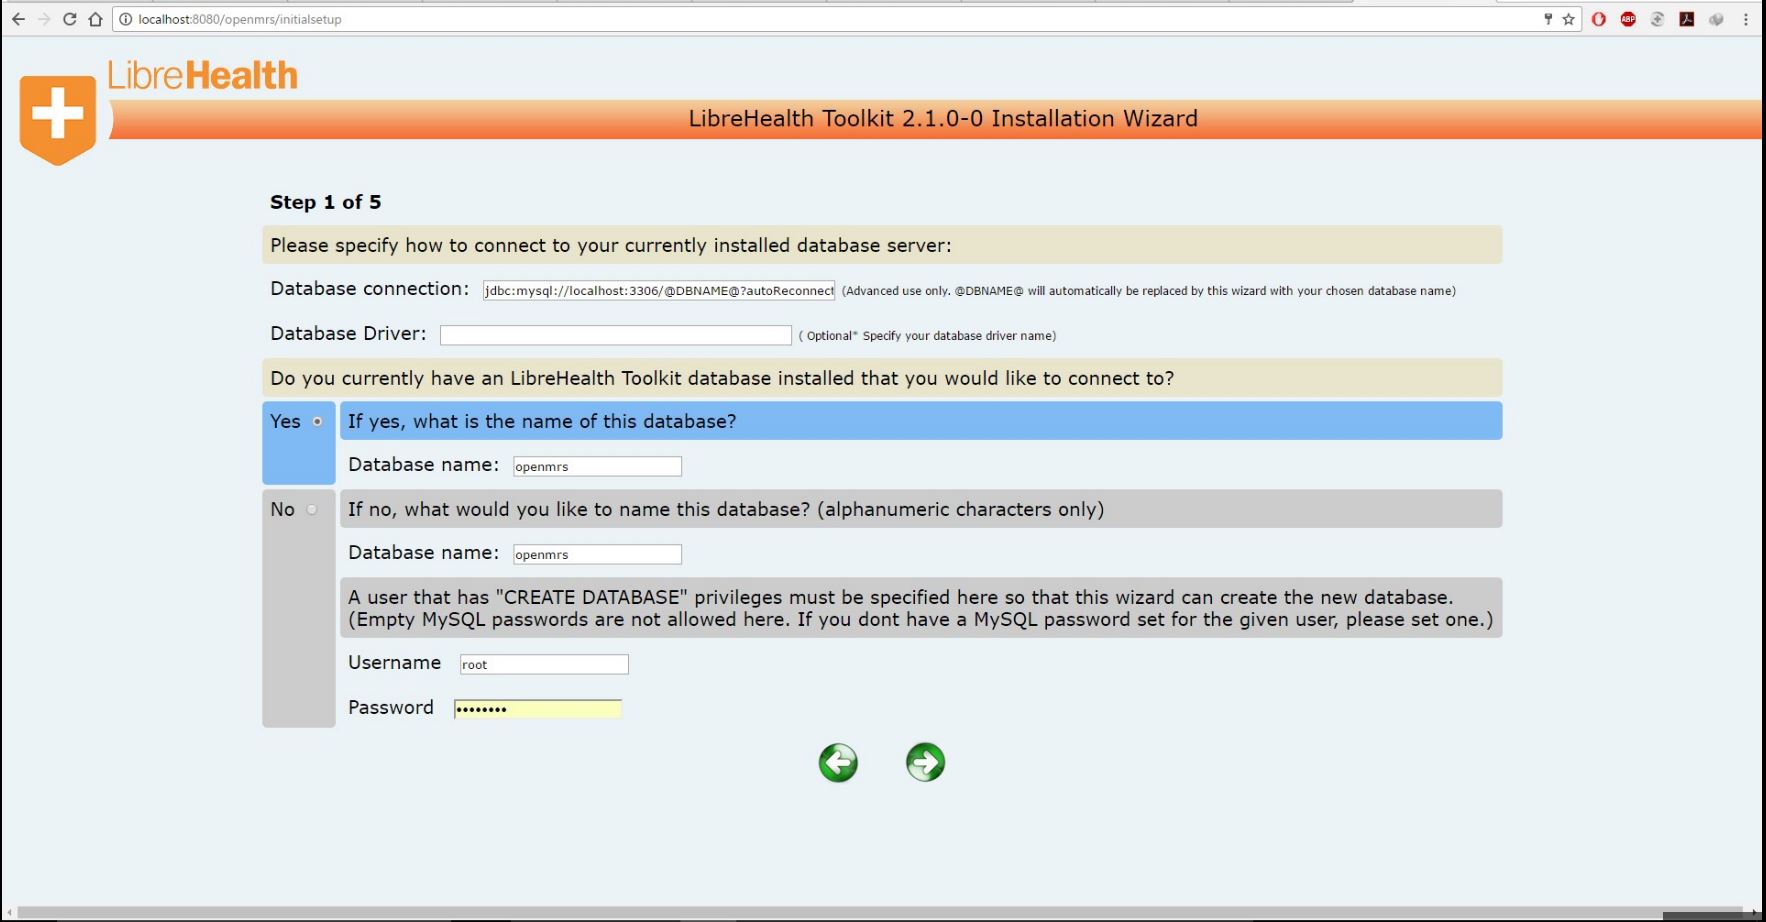
Task: Click the green back arrow button
Action: point(838,763)
